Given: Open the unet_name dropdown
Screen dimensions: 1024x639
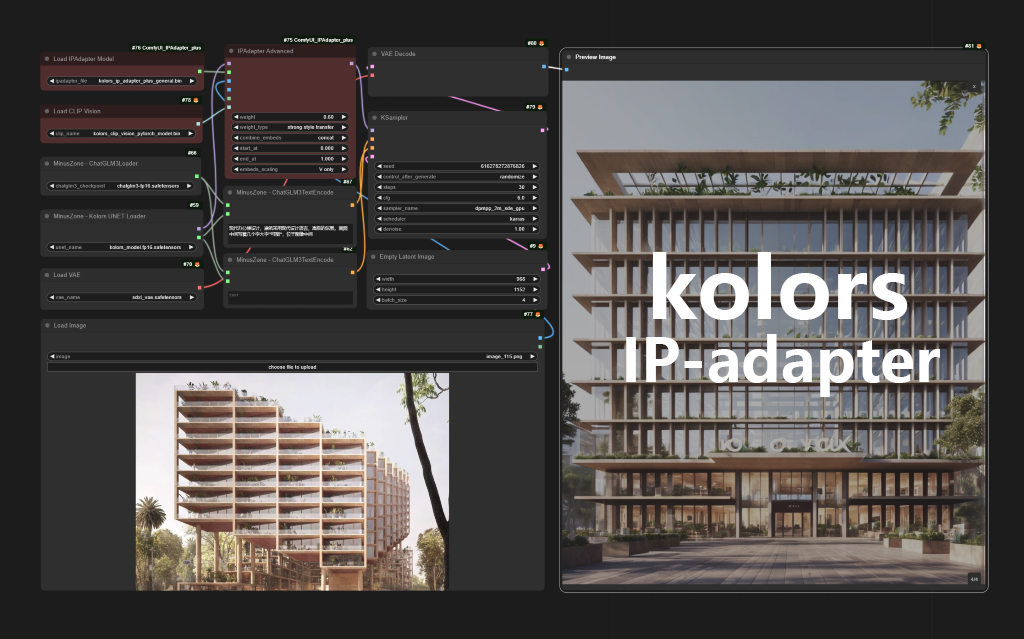Looking at the screenshot, I should pyautogui.click(x=122, y=248).
